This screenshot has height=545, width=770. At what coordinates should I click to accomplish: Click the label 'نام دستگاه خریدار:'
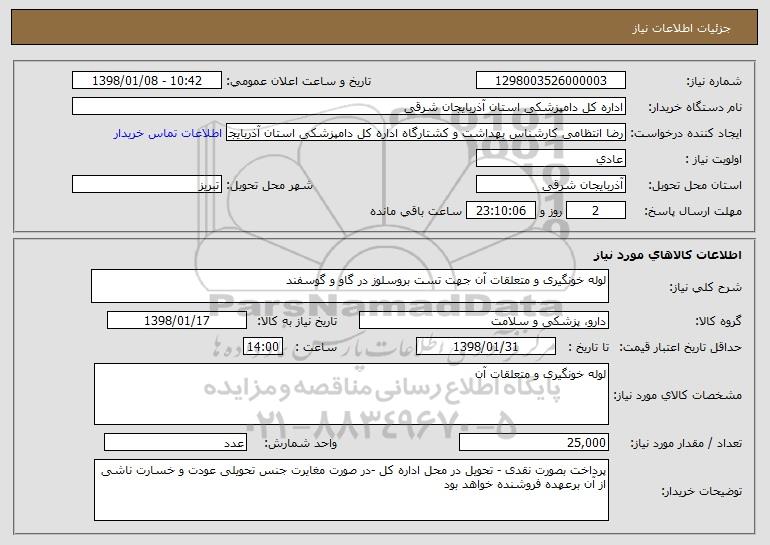click(695, 107)
